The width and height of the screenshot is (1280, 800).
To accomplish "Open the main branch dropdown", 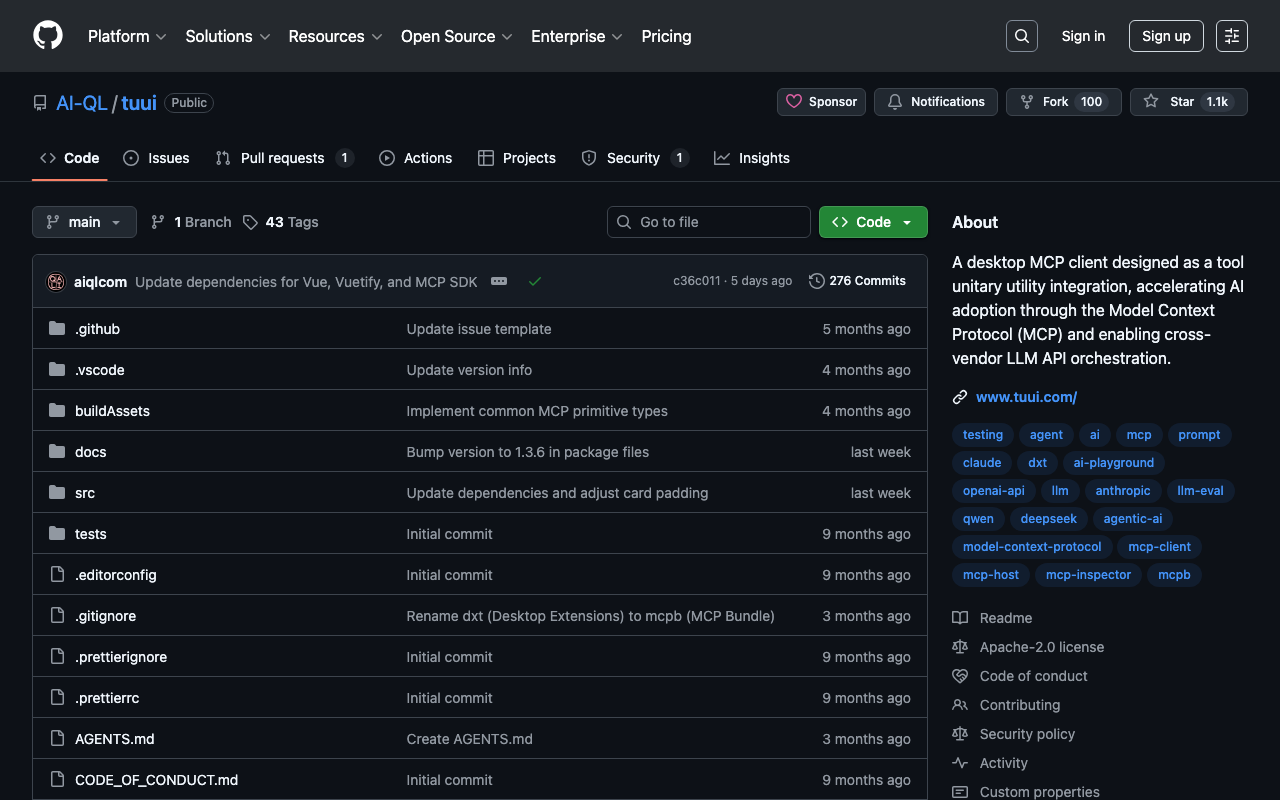I will point(84,222).
